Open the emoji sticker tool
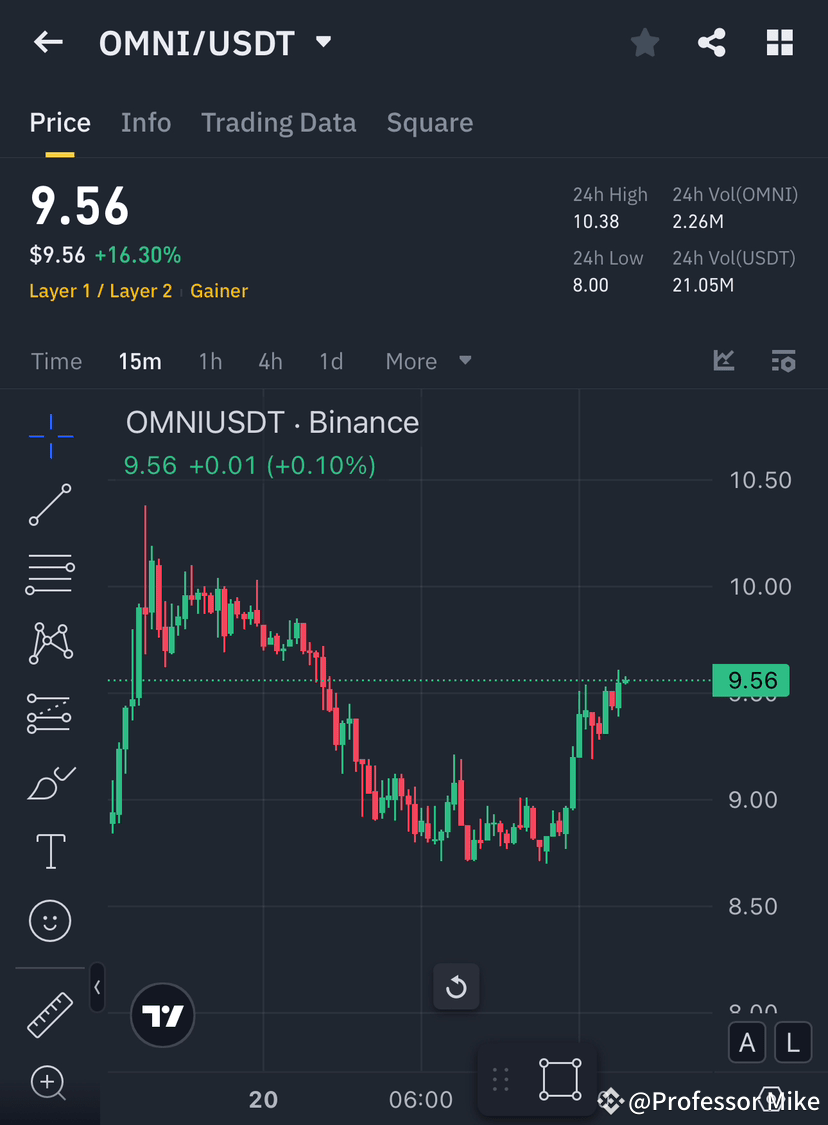 point(50,920)
